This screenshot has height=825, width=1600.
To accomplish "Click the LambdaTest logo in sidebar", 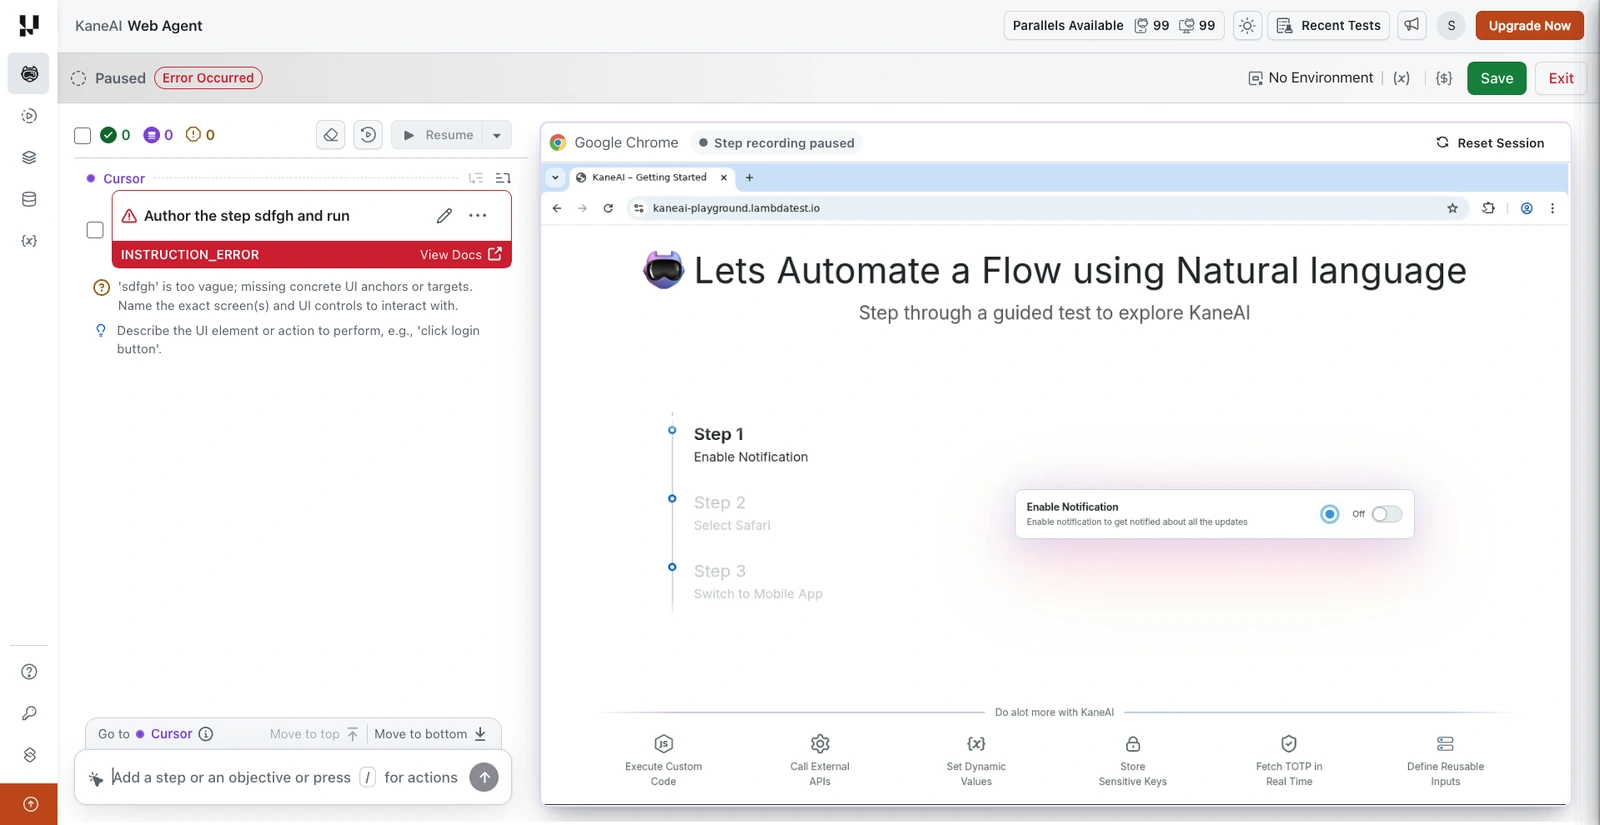I will [x=29, y=25].
